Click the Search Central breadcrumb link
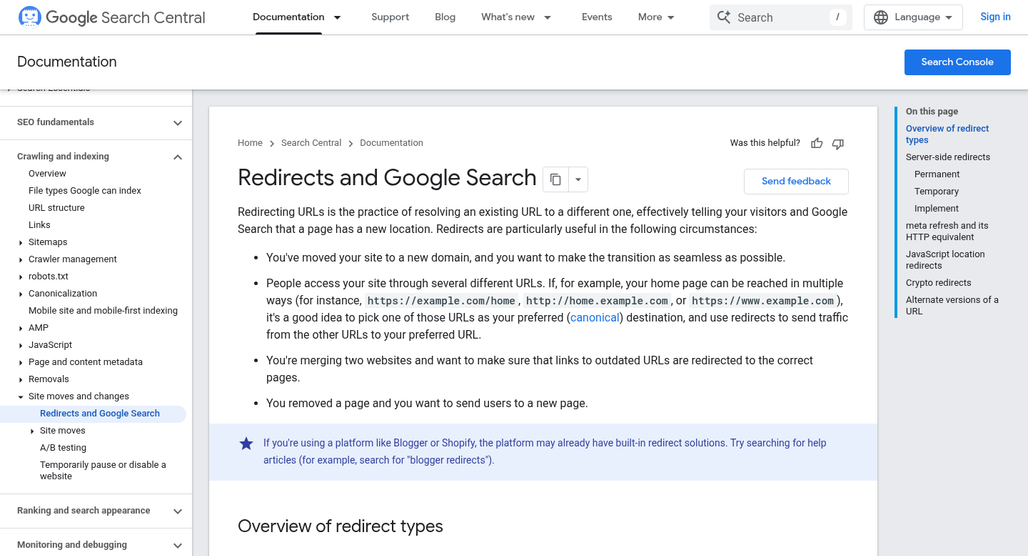The width and height of the screenshot is (1028, 556). point(311,143)
